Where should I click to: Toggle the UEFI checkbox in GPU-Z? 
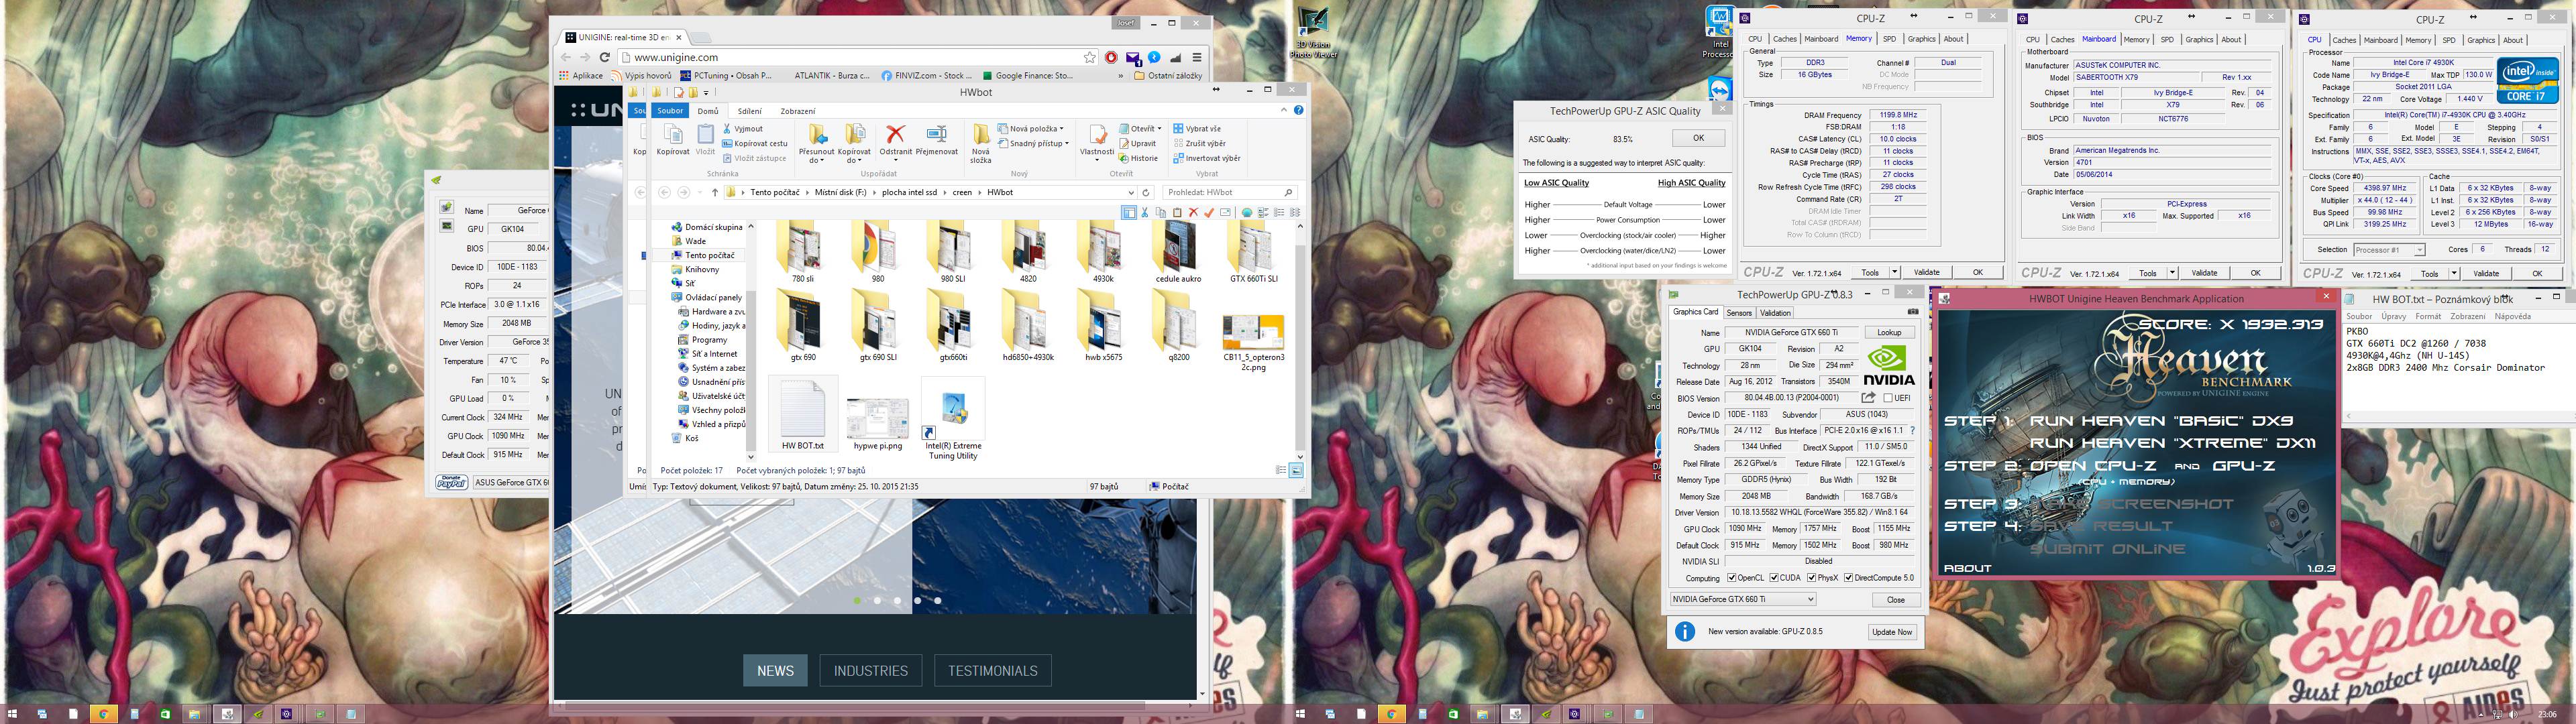pos(1888,398)
